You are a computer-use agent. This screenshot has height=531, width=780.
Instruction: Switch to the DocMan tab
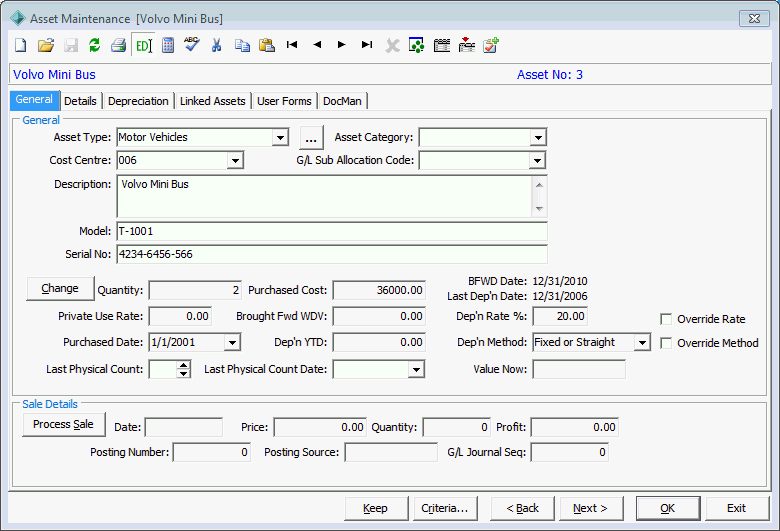[342, 101]
